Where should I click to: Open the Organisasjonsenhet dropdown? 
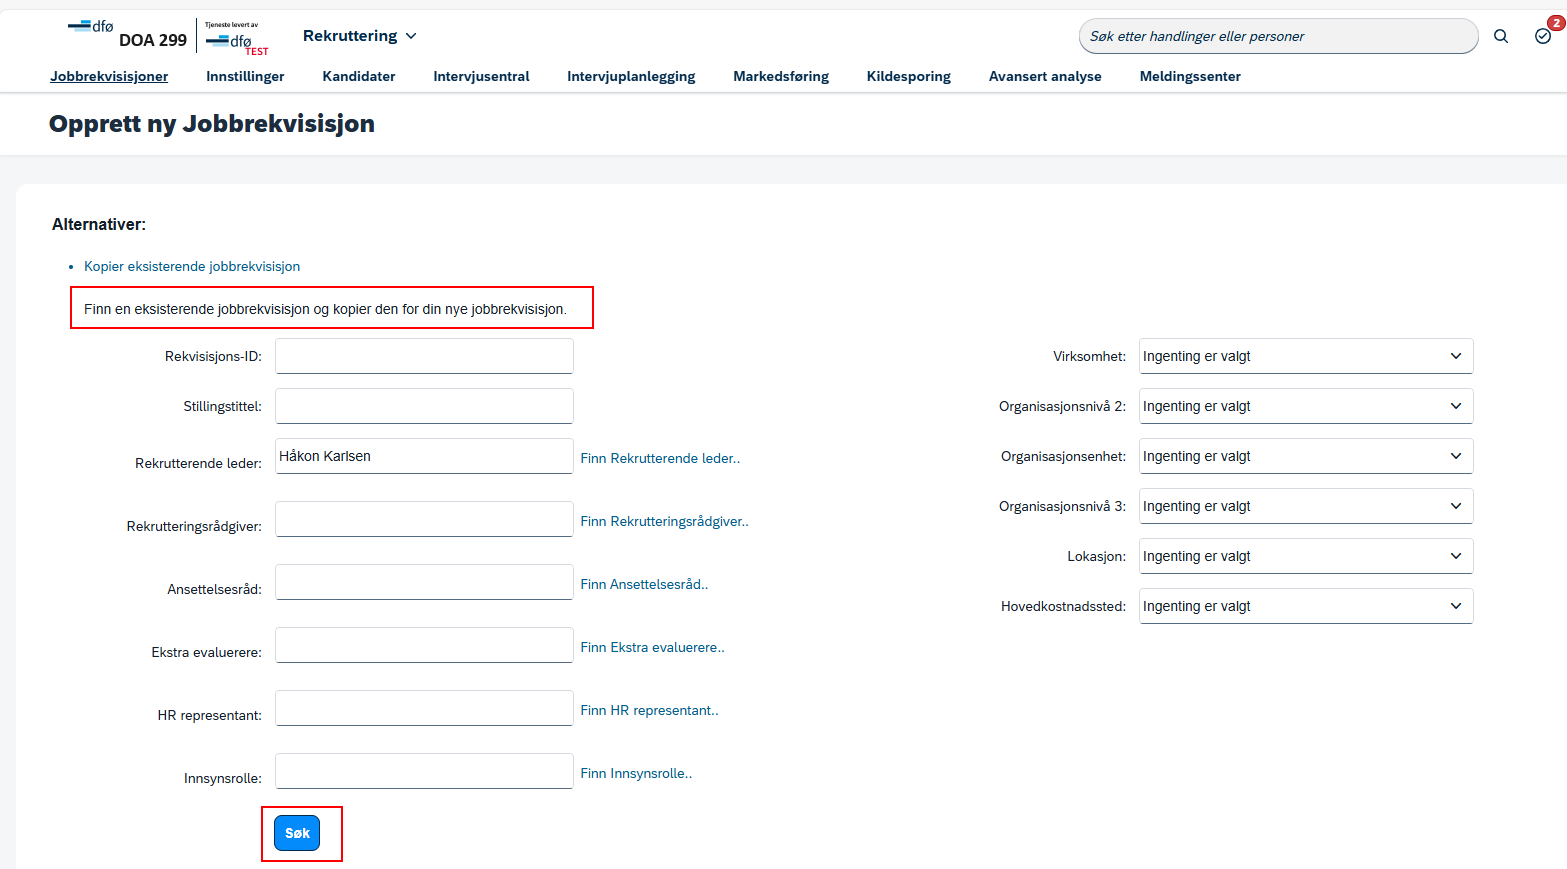(x=1306, y=456)
